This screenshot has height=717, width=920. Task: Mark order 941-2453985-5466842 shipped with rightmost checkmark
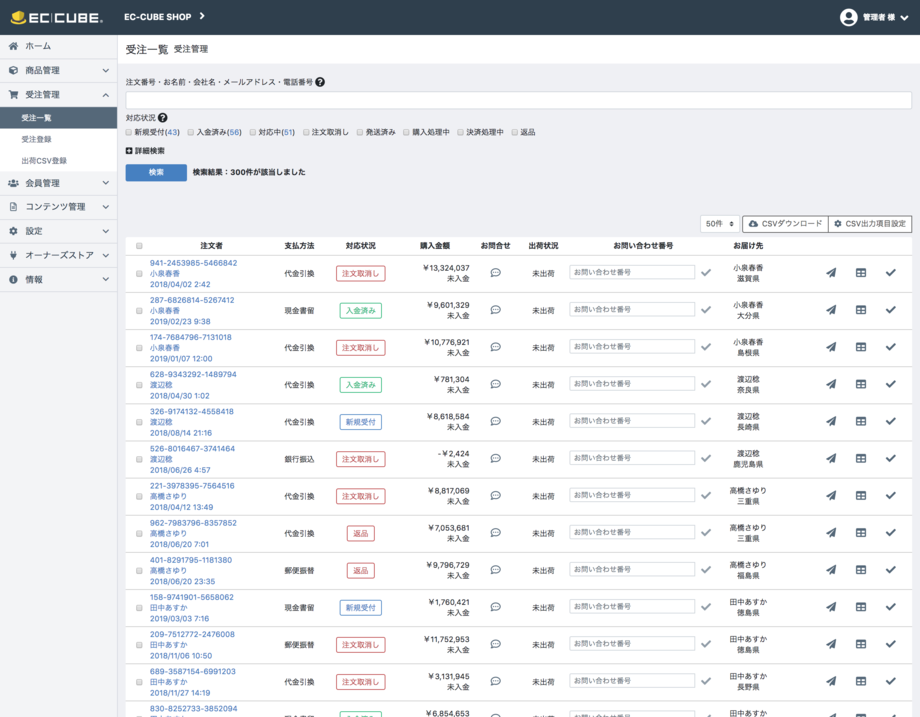[891, 273]
